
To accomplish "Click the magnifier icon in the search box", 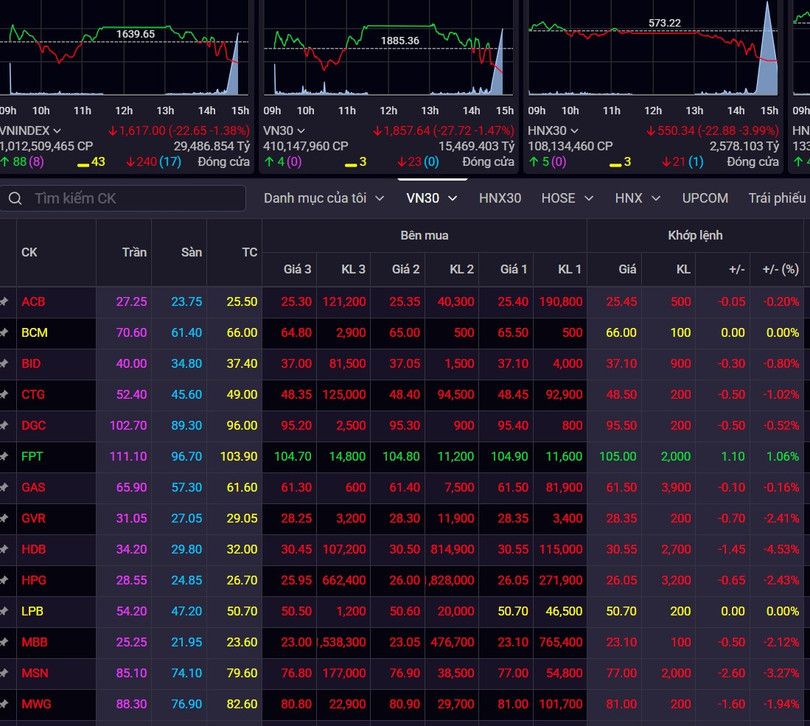I will click(15, 199).
